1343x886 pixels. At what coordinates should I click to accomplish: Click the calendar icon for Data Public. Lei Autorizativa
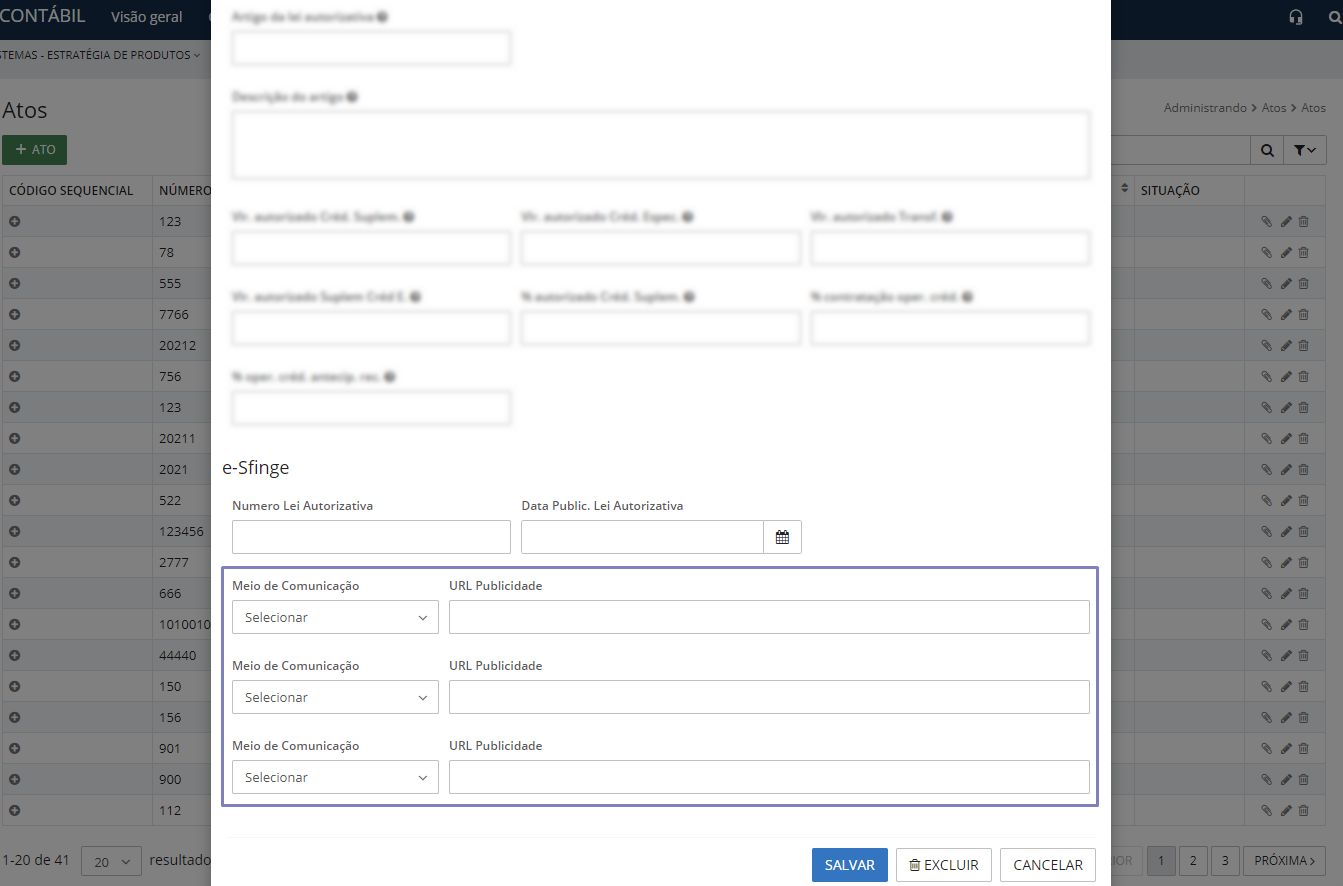tap(782, 537)
